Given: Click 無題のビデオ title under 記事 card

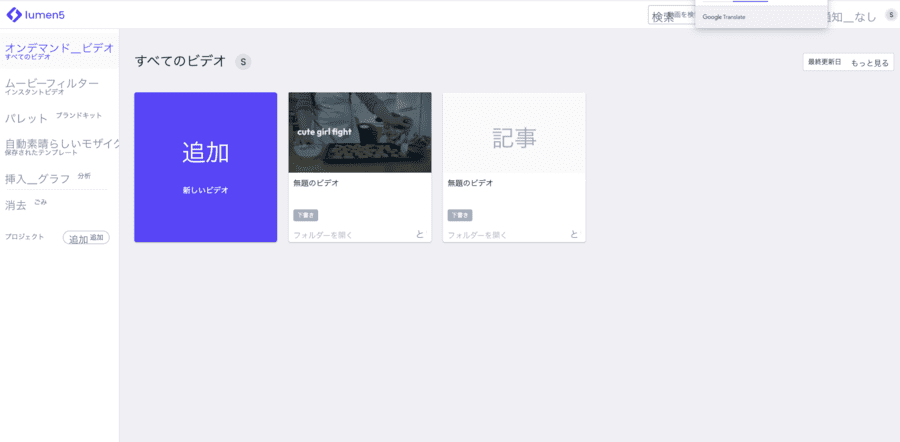Looking at the screenshot, I should (470, 184).
